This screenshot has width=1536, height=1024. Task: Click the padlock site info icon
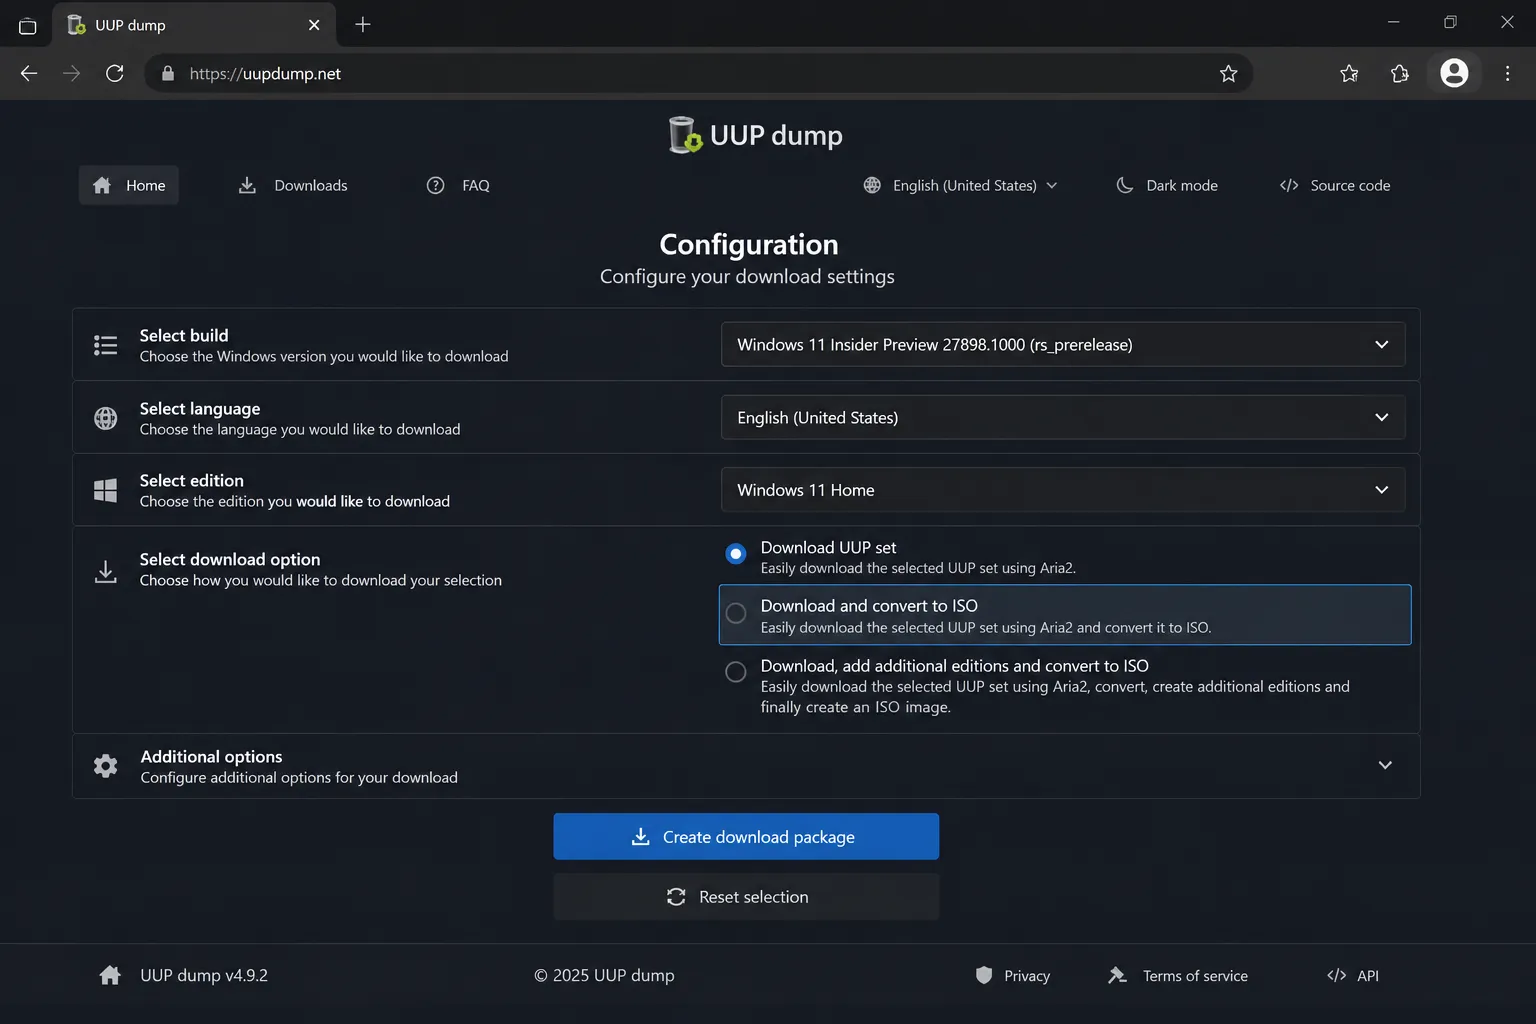point(168,73)
